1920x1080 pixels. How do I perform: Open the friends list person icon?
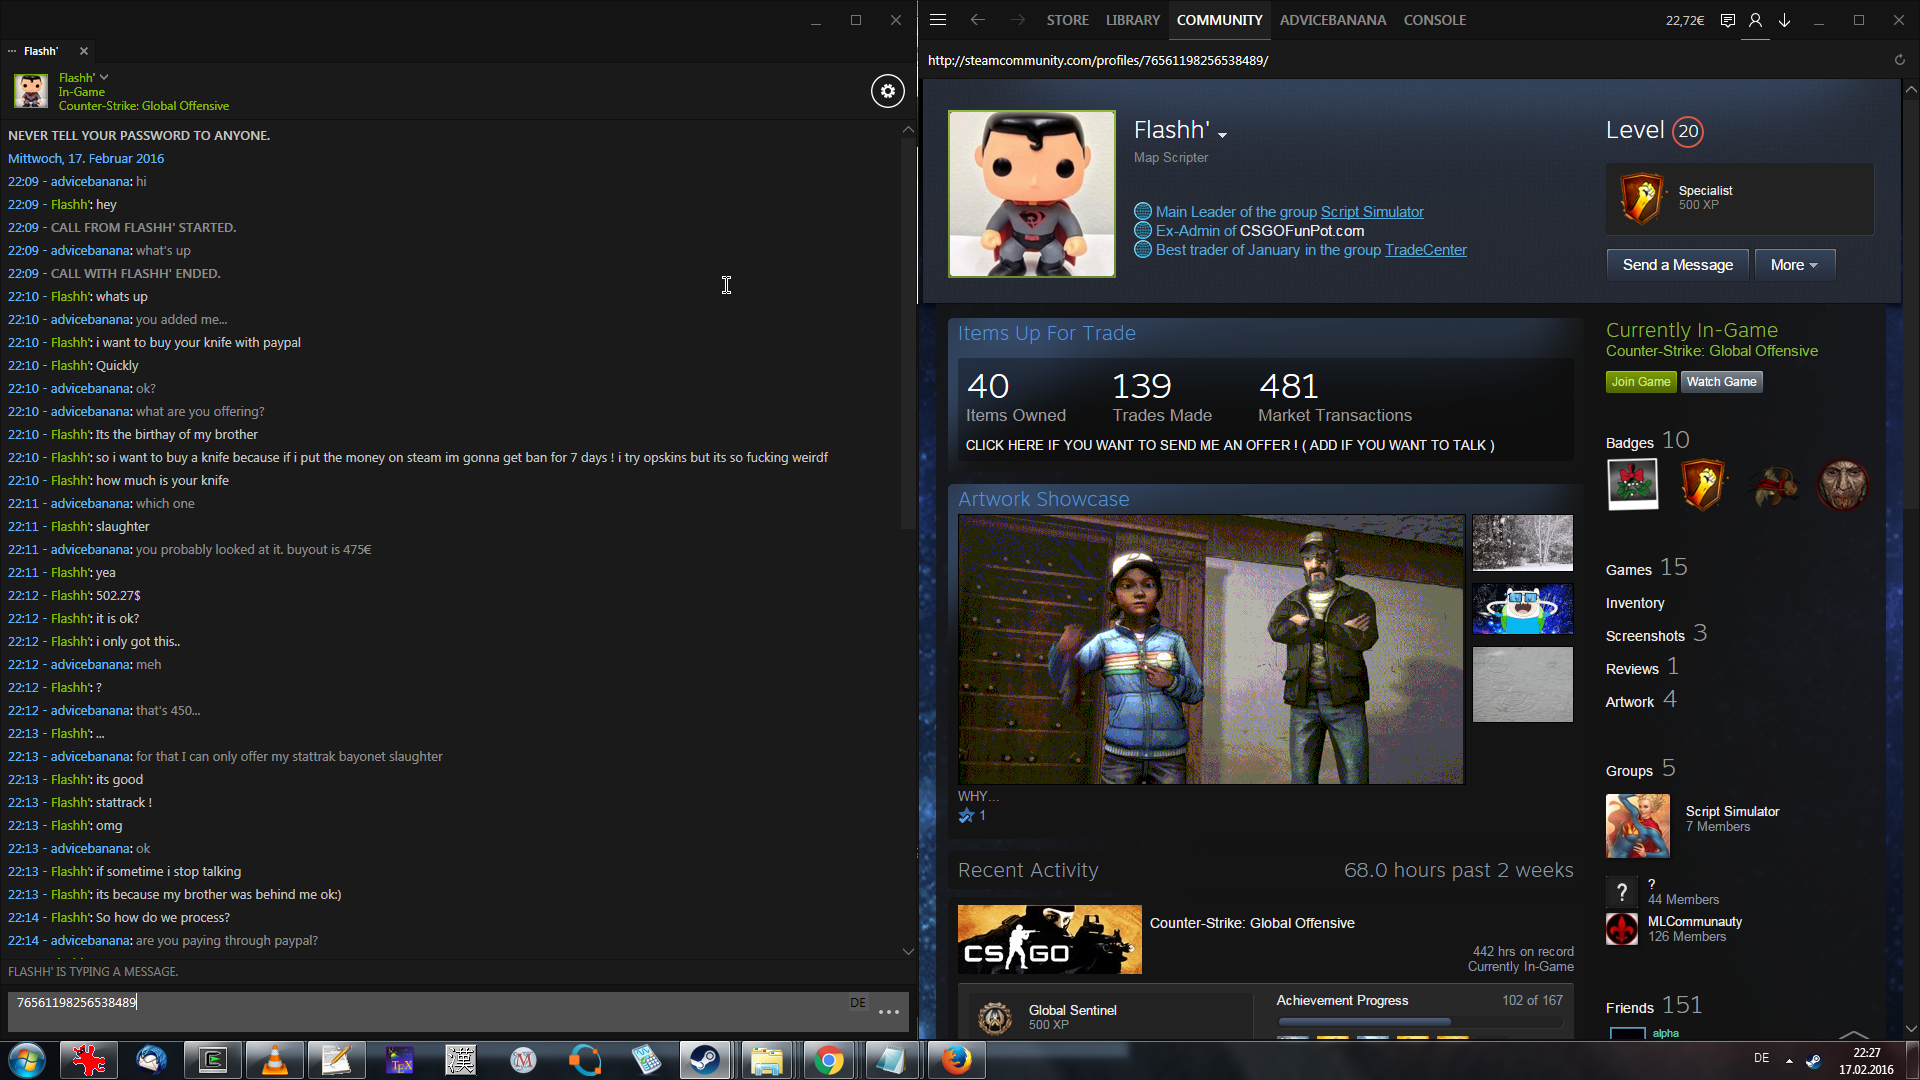tap(1755, 20)
